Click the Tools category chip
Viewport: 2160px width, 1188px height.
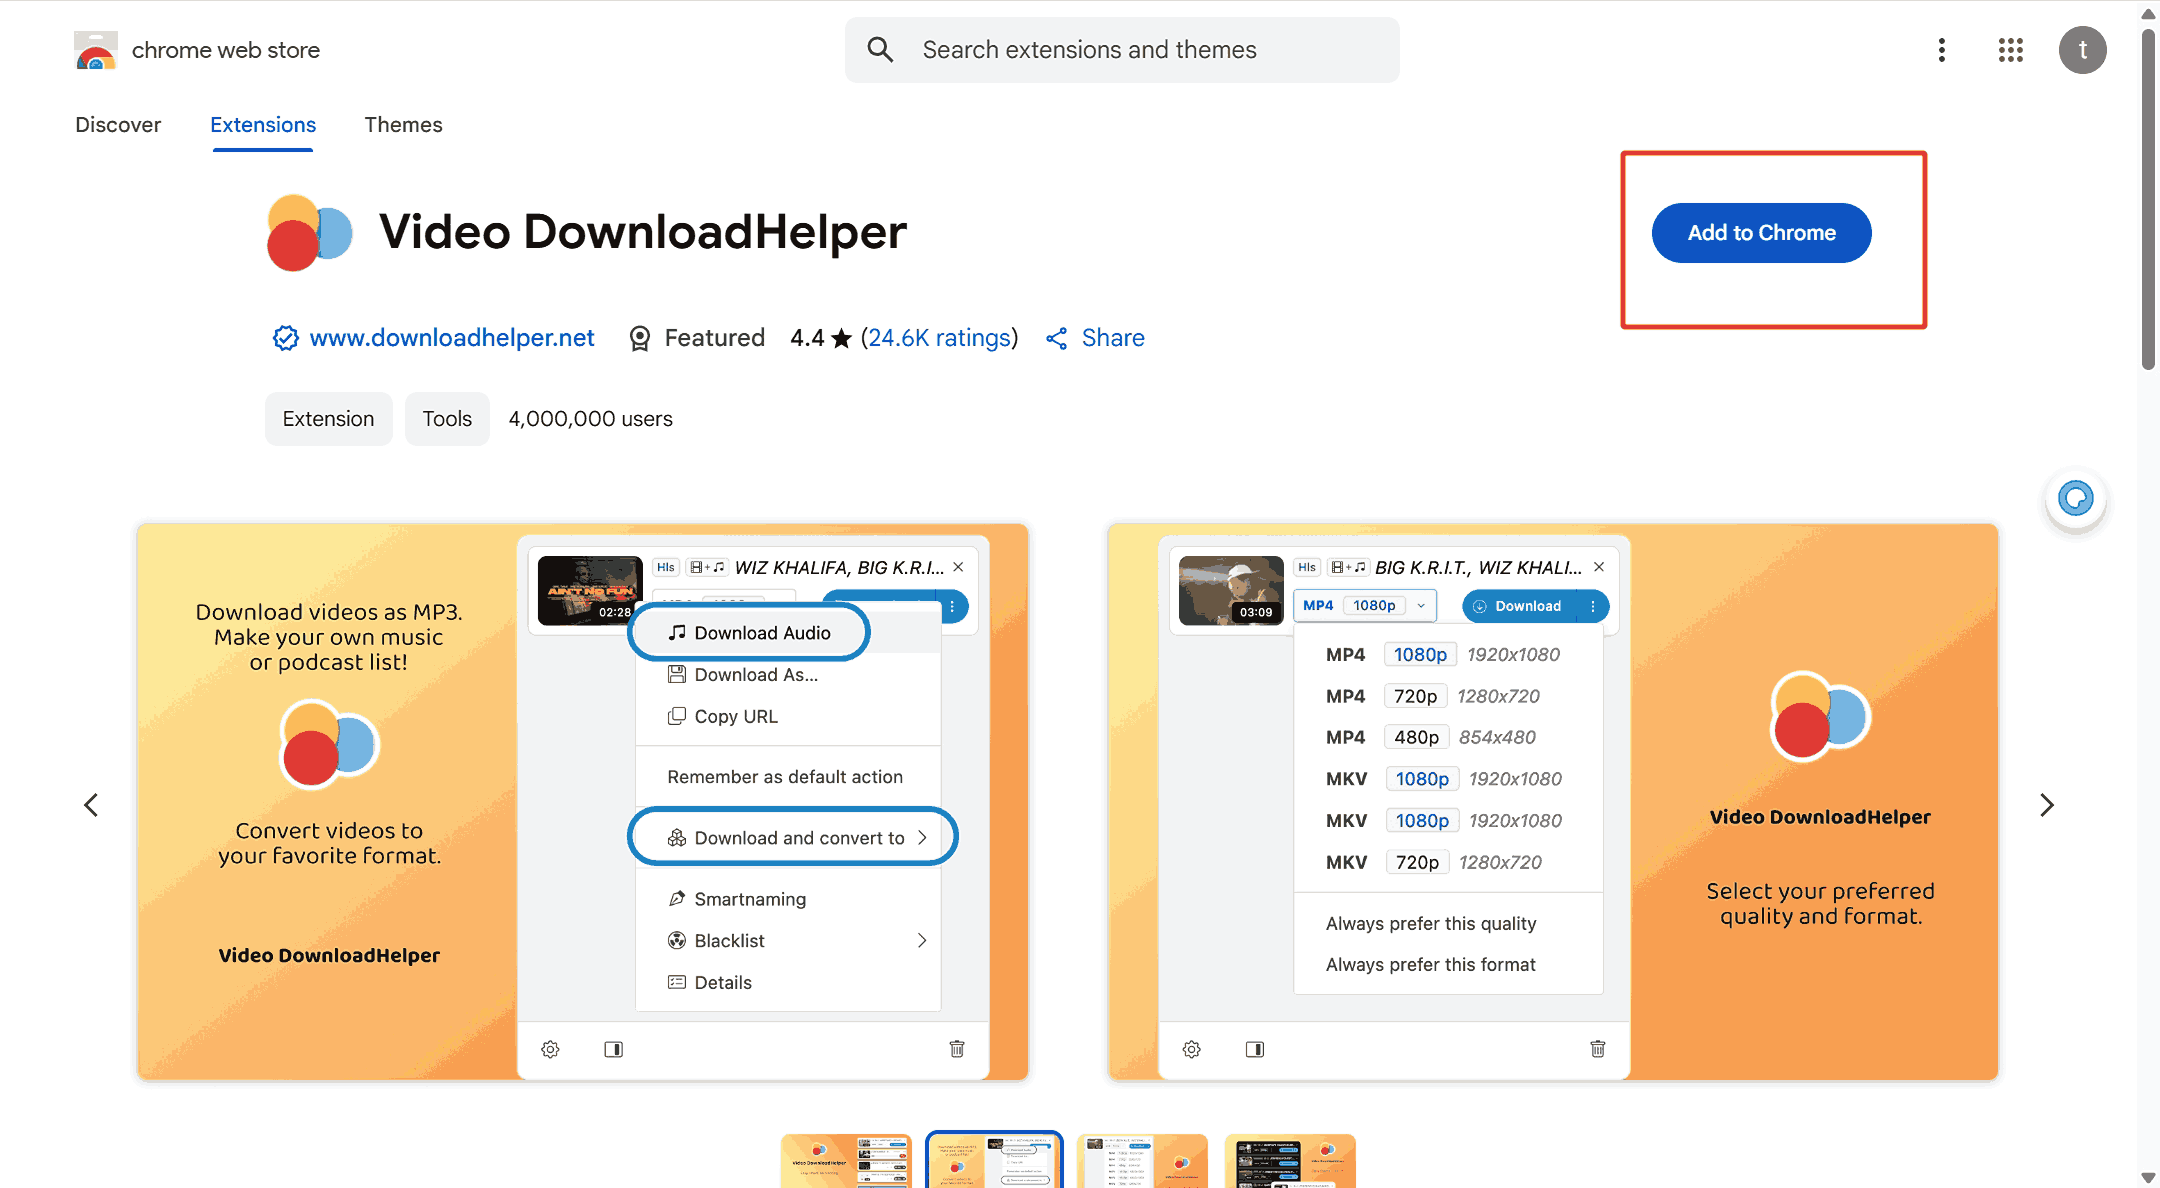click(447, 419)
